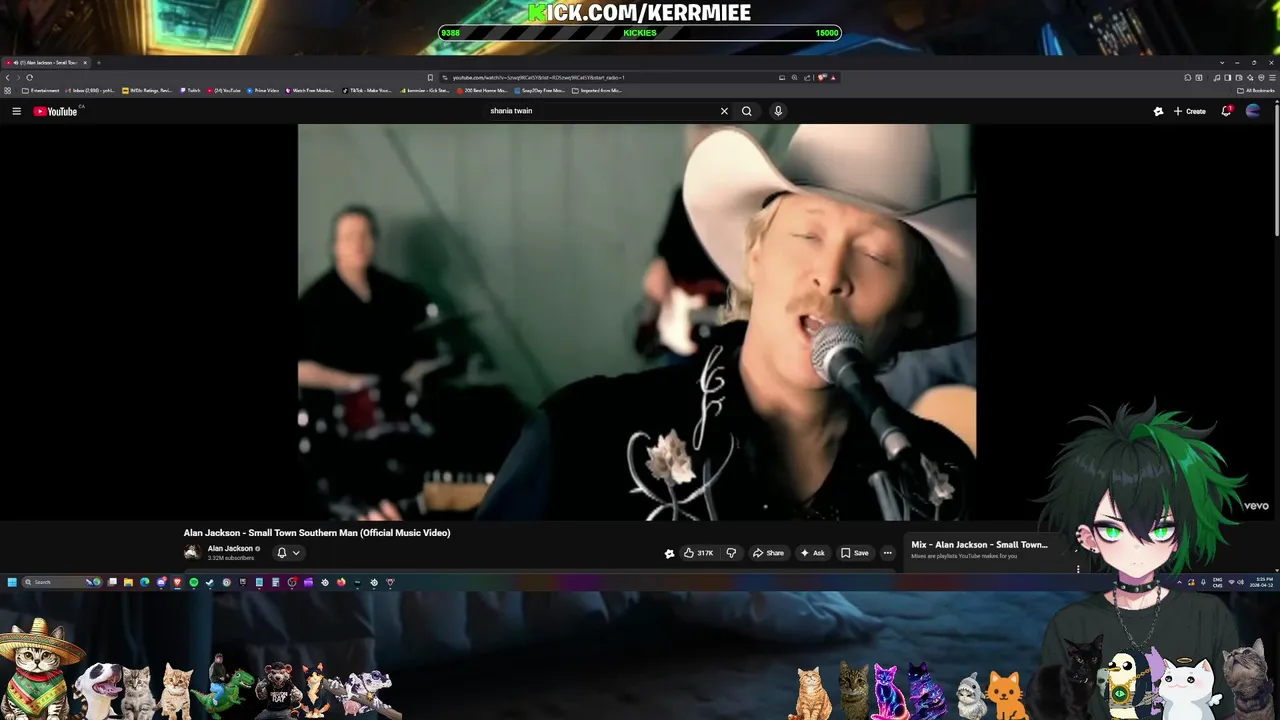
Task: Click the Brave Rewards triangle icon
Action: [833, 78]
